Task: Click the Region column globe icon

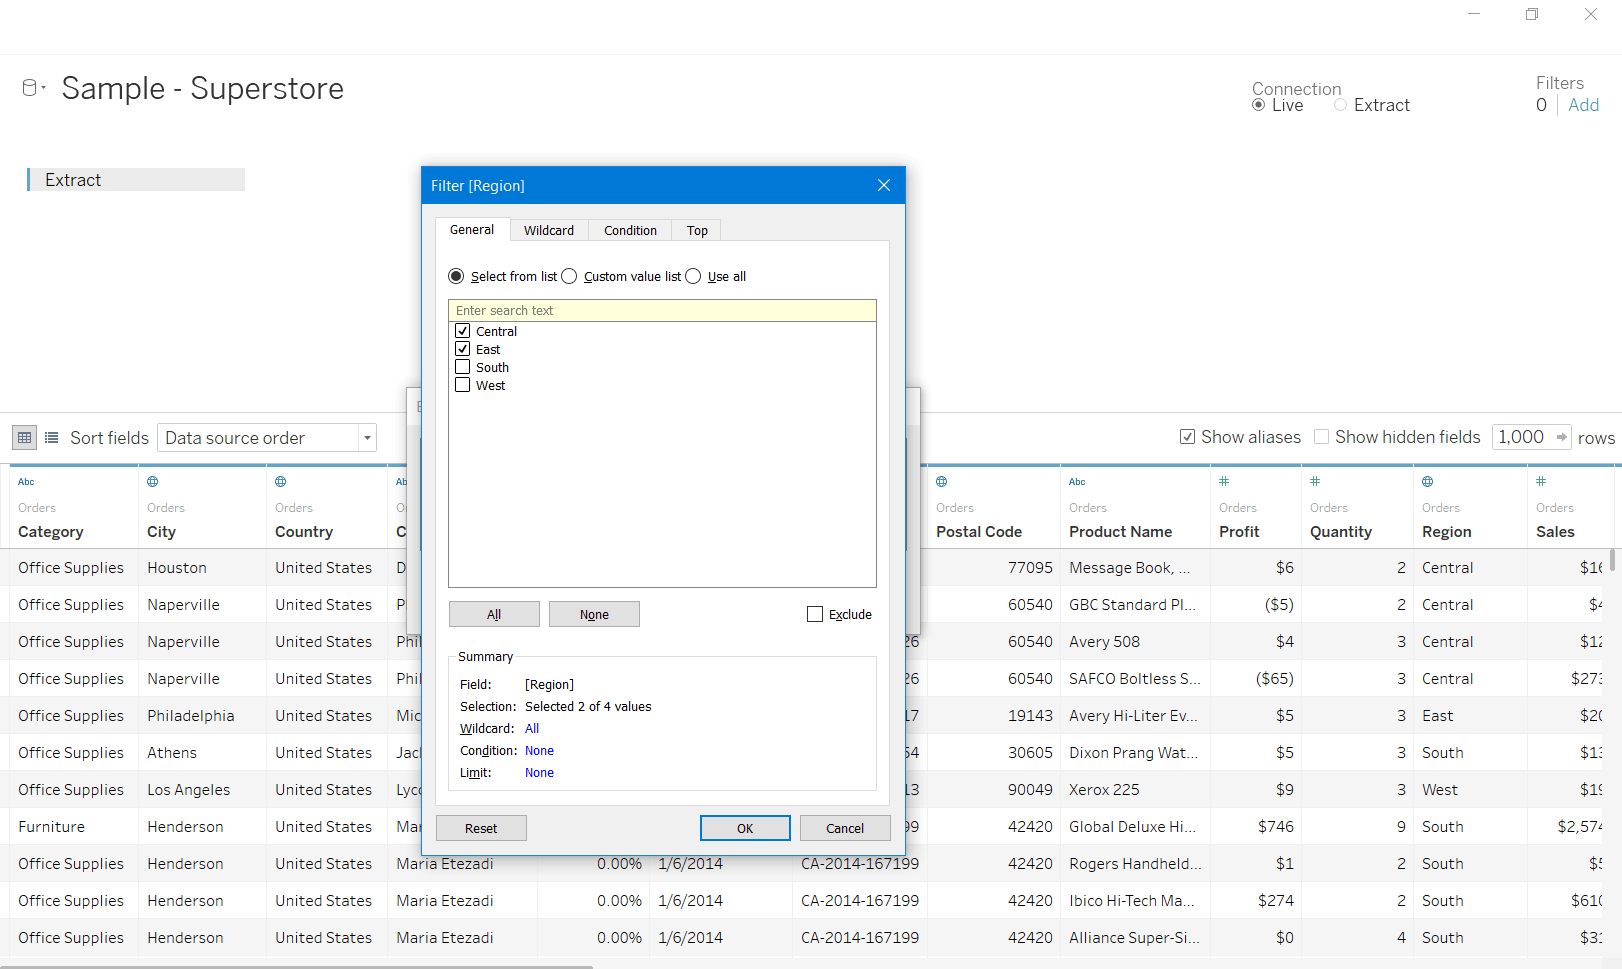Action: tap(1428, 482)
